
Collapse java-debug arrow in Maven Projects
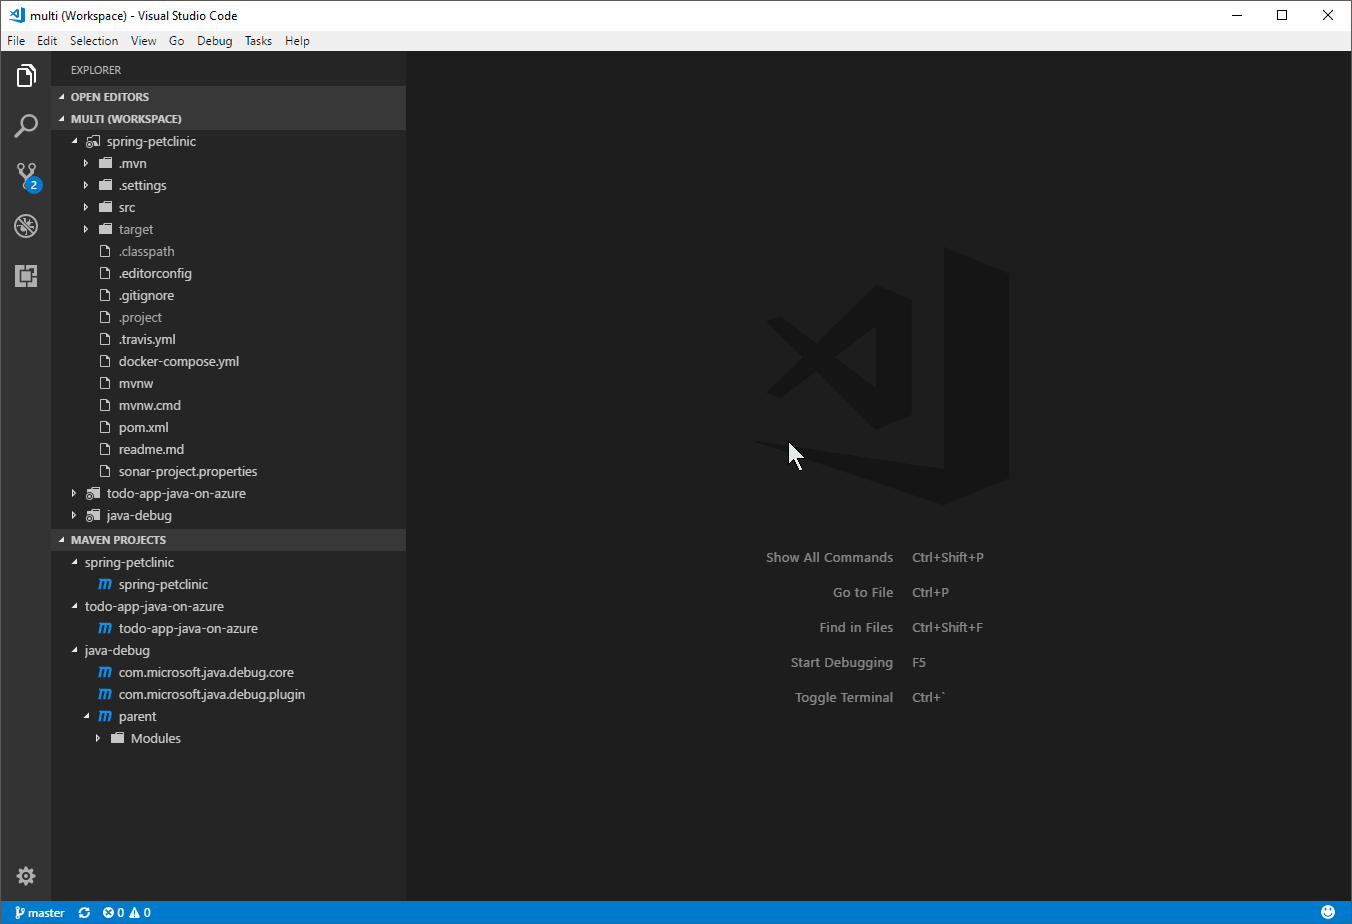pos(74,650)
